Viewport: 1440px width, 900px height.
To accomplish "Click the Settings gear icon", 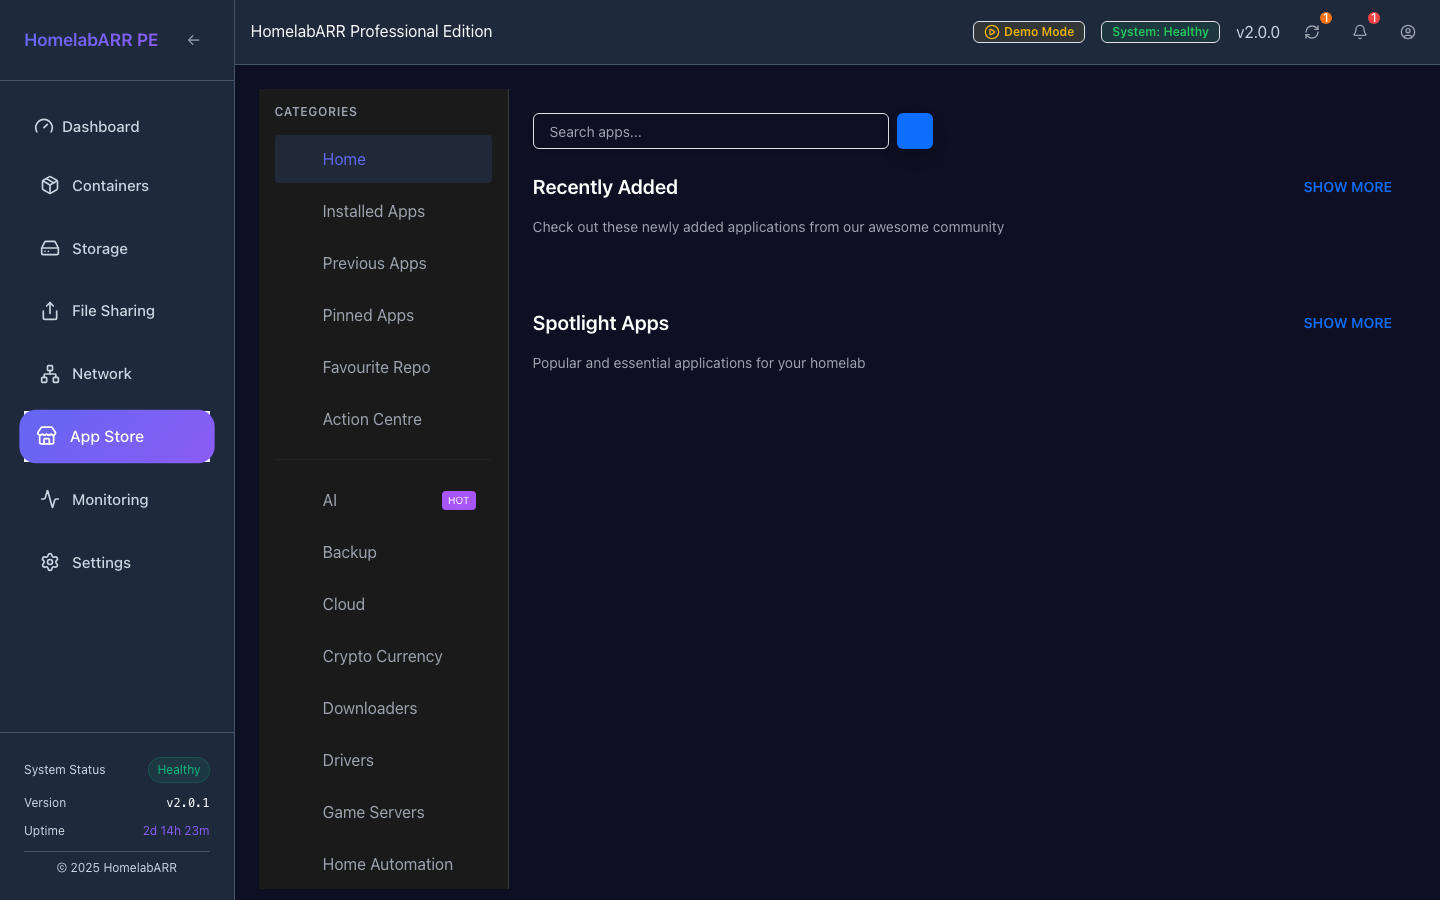I will click(50, 563).
